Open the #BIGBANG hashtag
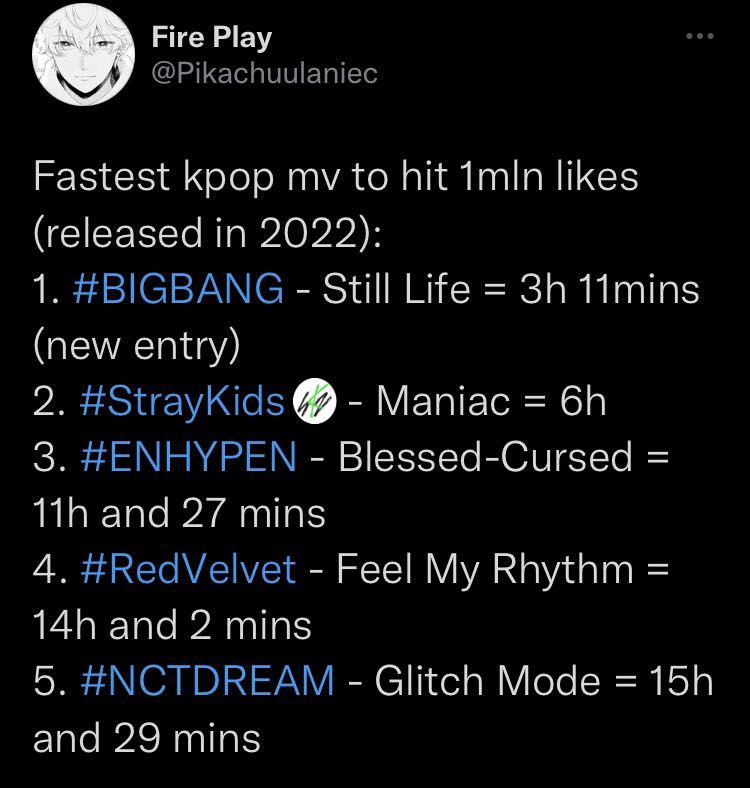Image resolution: width=750 pixels, height=788 pixels. [178, 289]
